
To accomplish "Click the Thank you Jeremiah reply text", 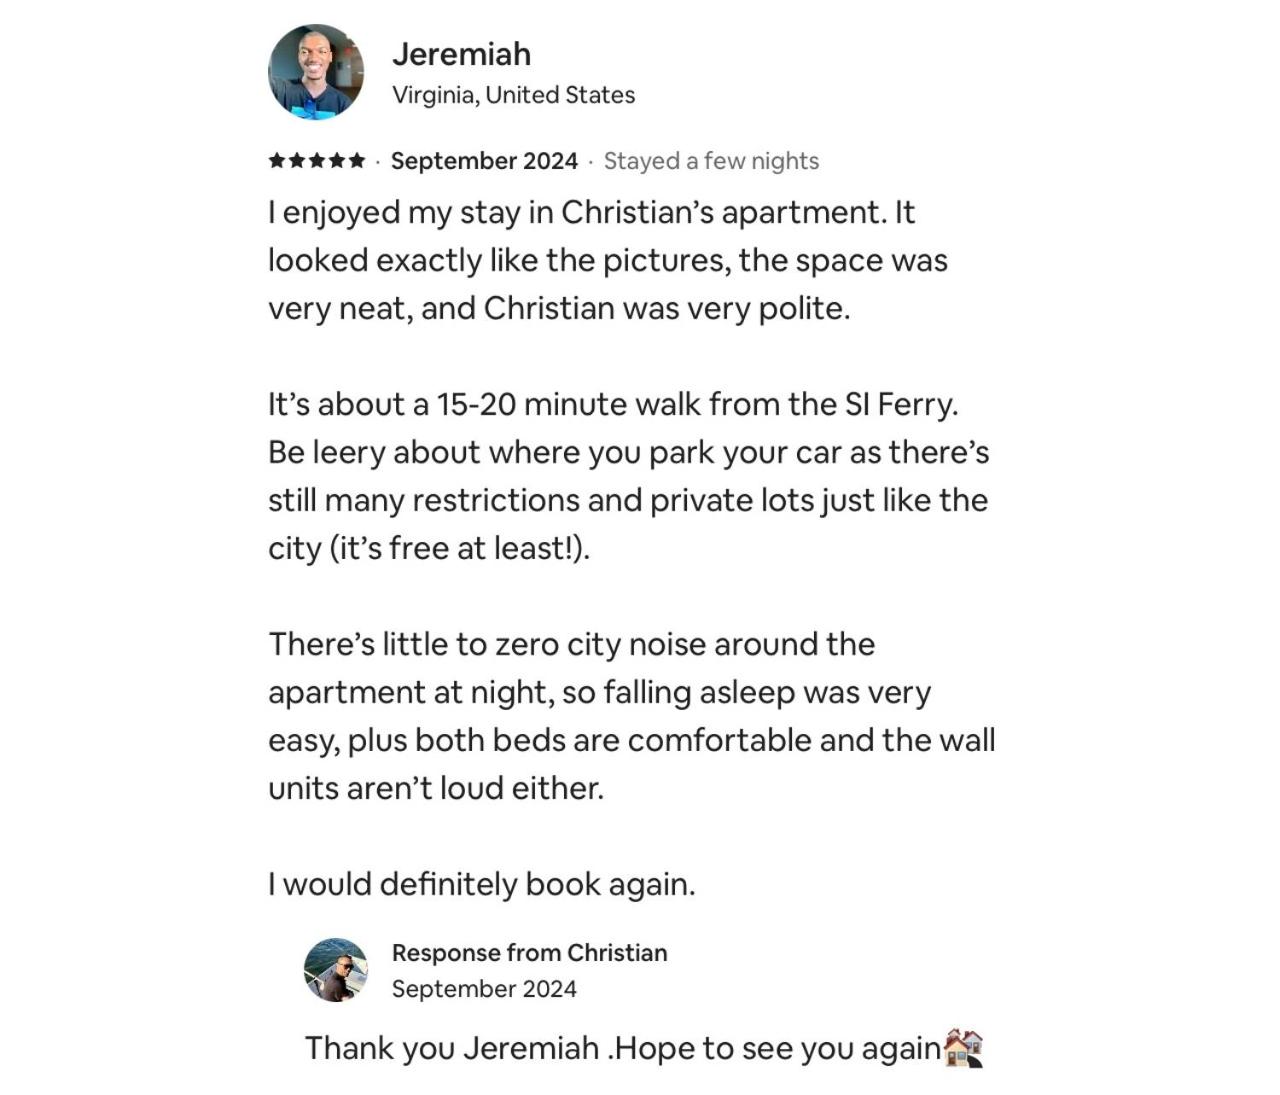I will [x=623, y=1048].
